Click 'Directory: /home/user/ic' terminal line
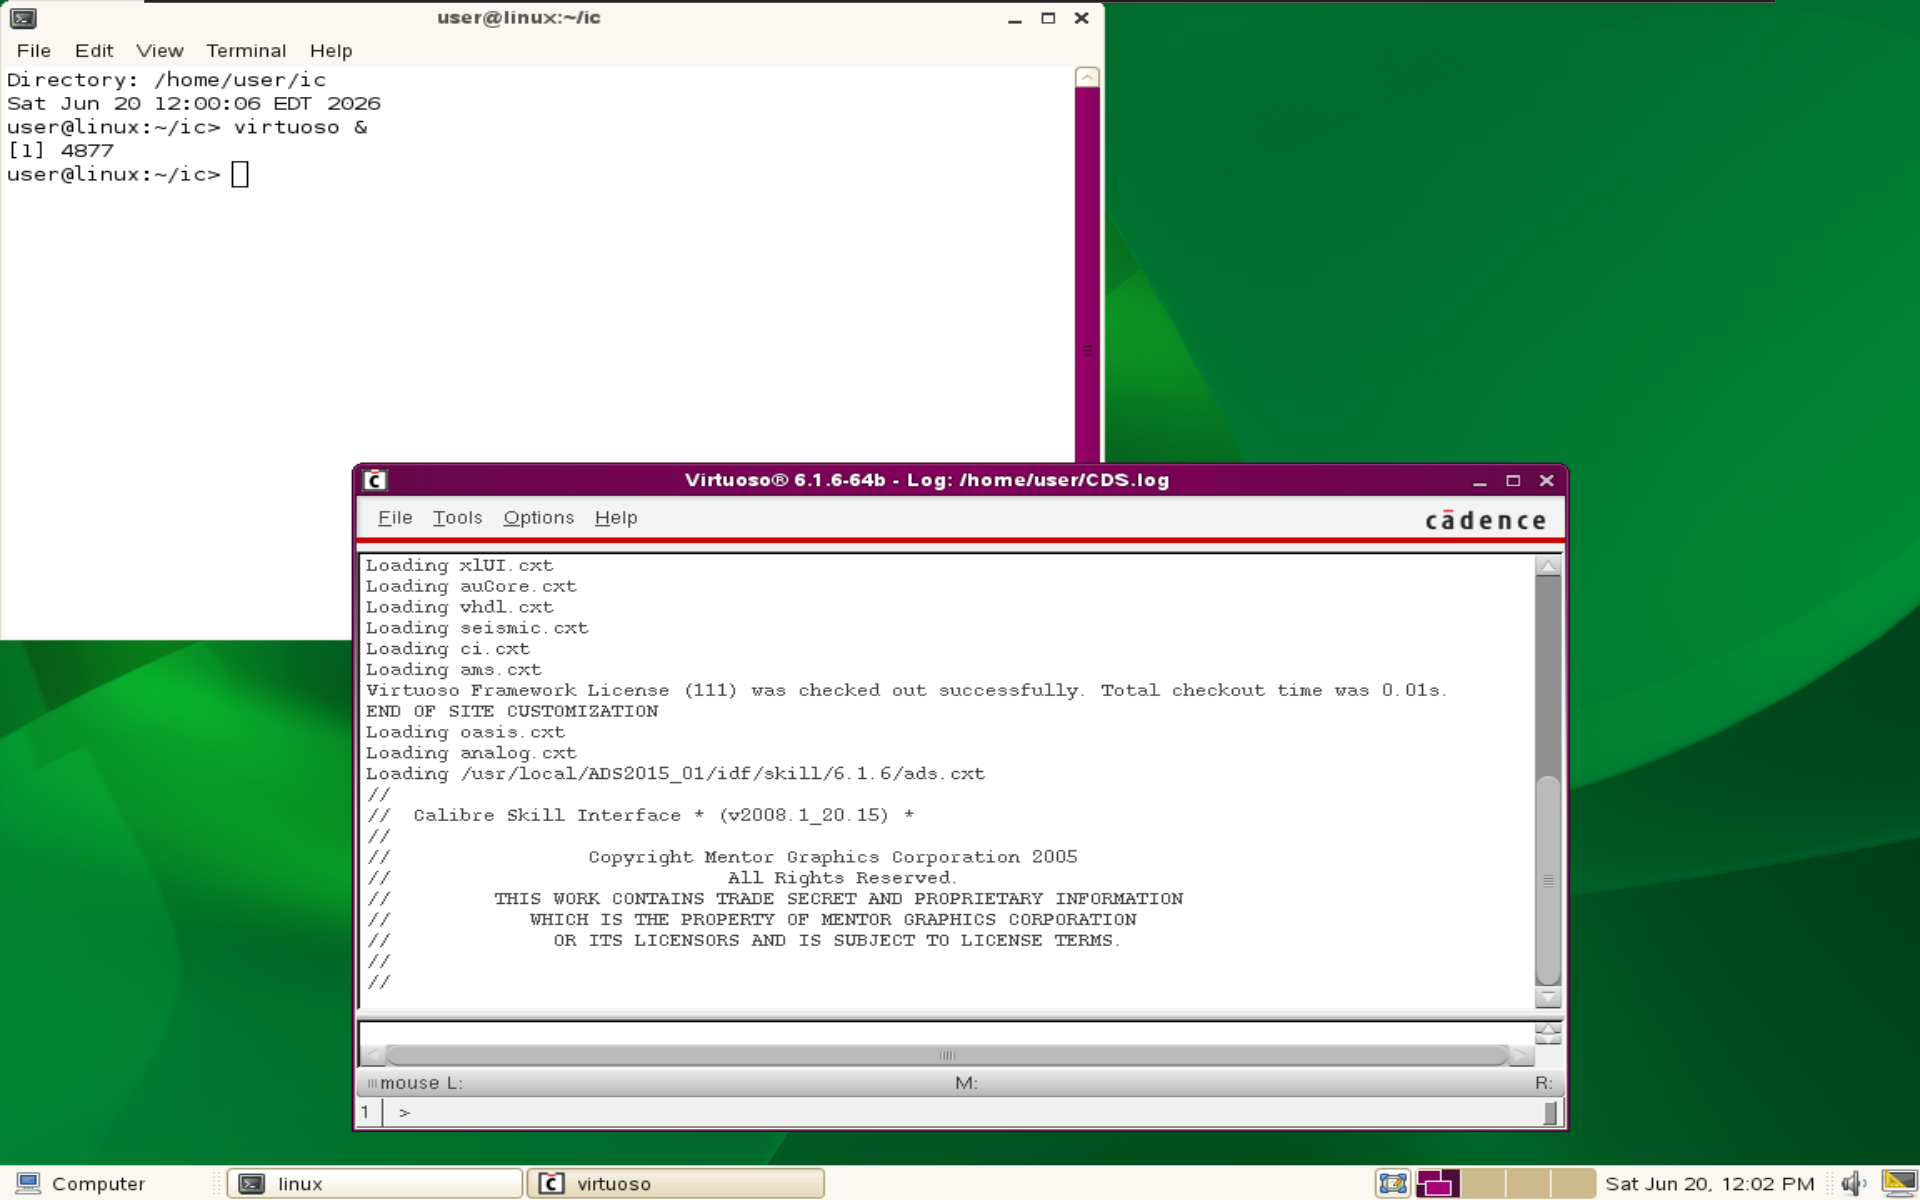This screenshot has width=1920, height=1200. [x=166, y=80]
